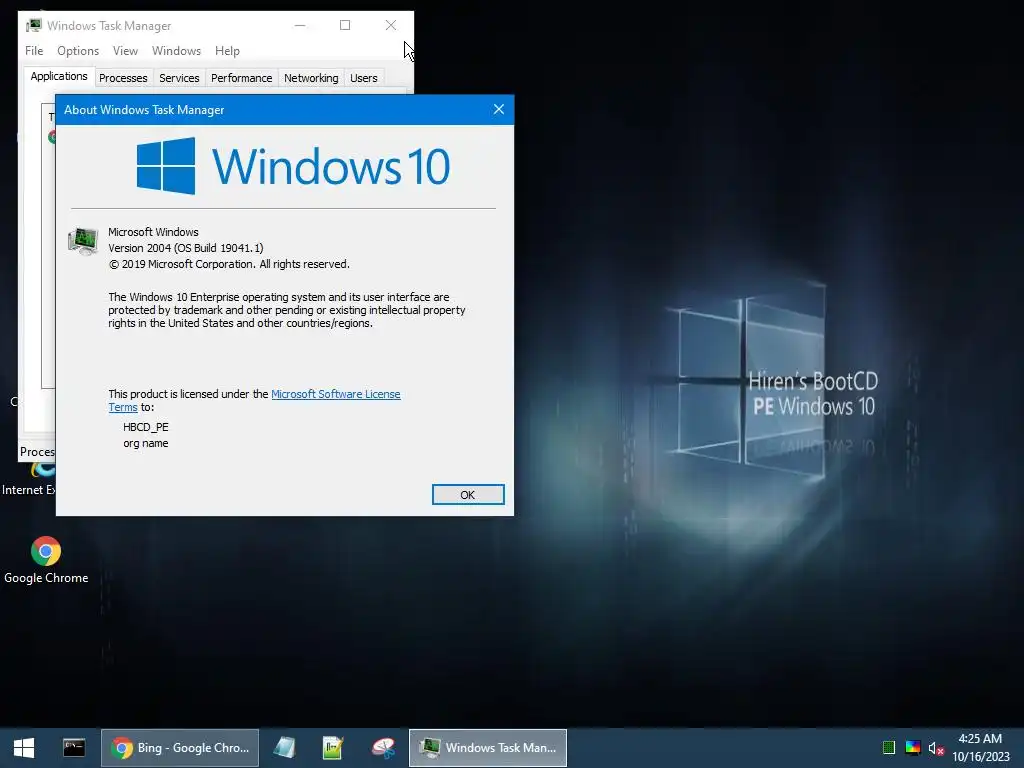The image size is (1024, 768).
Task: Click the green CPU usage tray icon
Action: [889, 747]
